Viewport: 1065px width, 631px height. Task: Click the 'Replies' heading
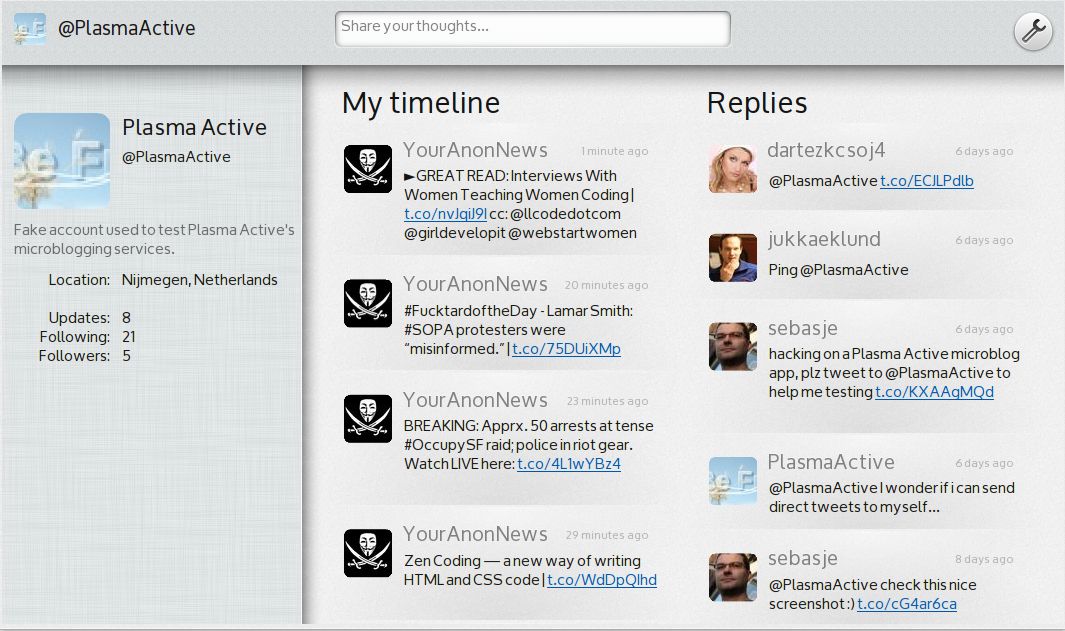click(x=757, y=104)
